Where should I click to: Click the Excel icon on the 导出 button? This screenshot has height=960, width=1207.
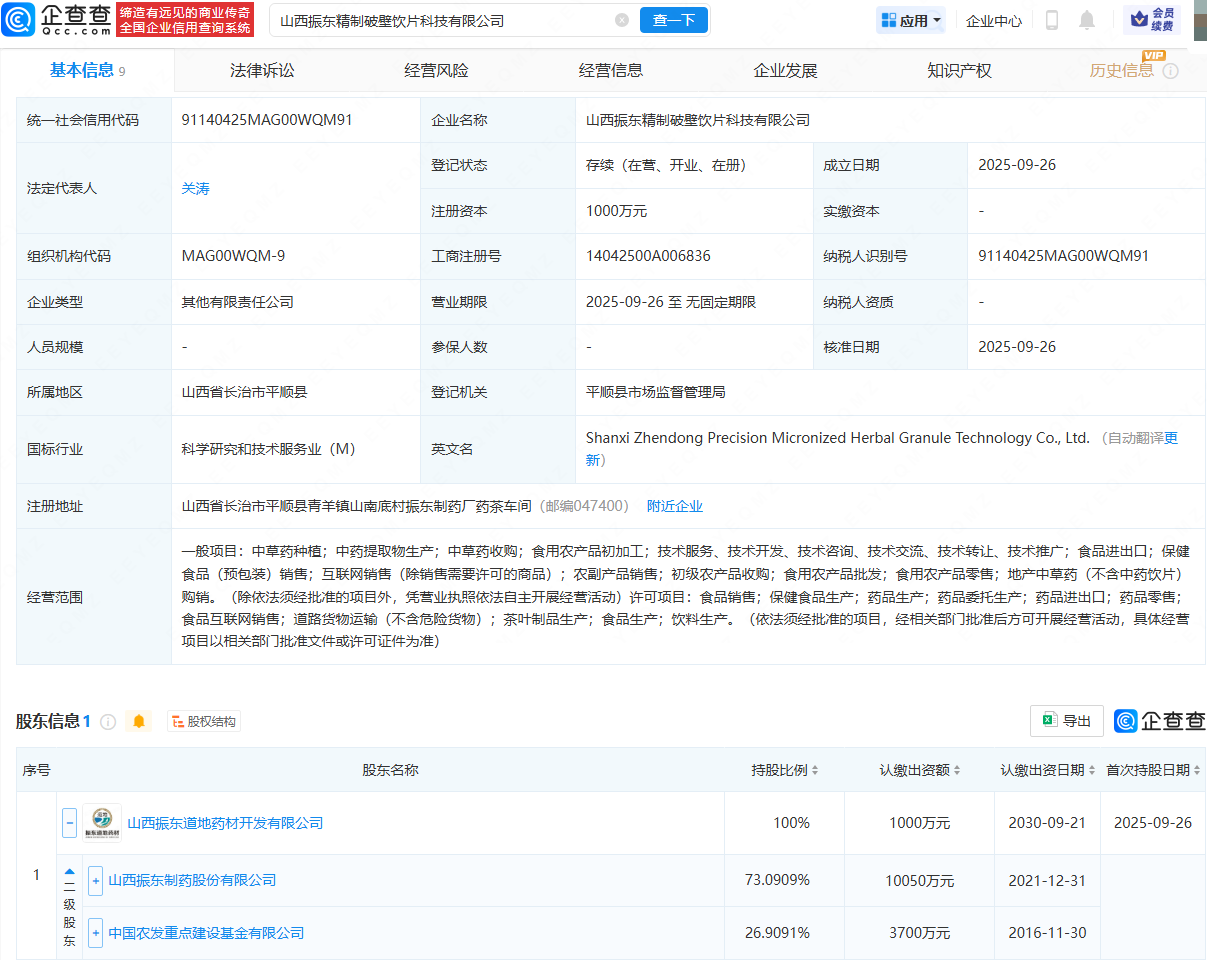1049,720
